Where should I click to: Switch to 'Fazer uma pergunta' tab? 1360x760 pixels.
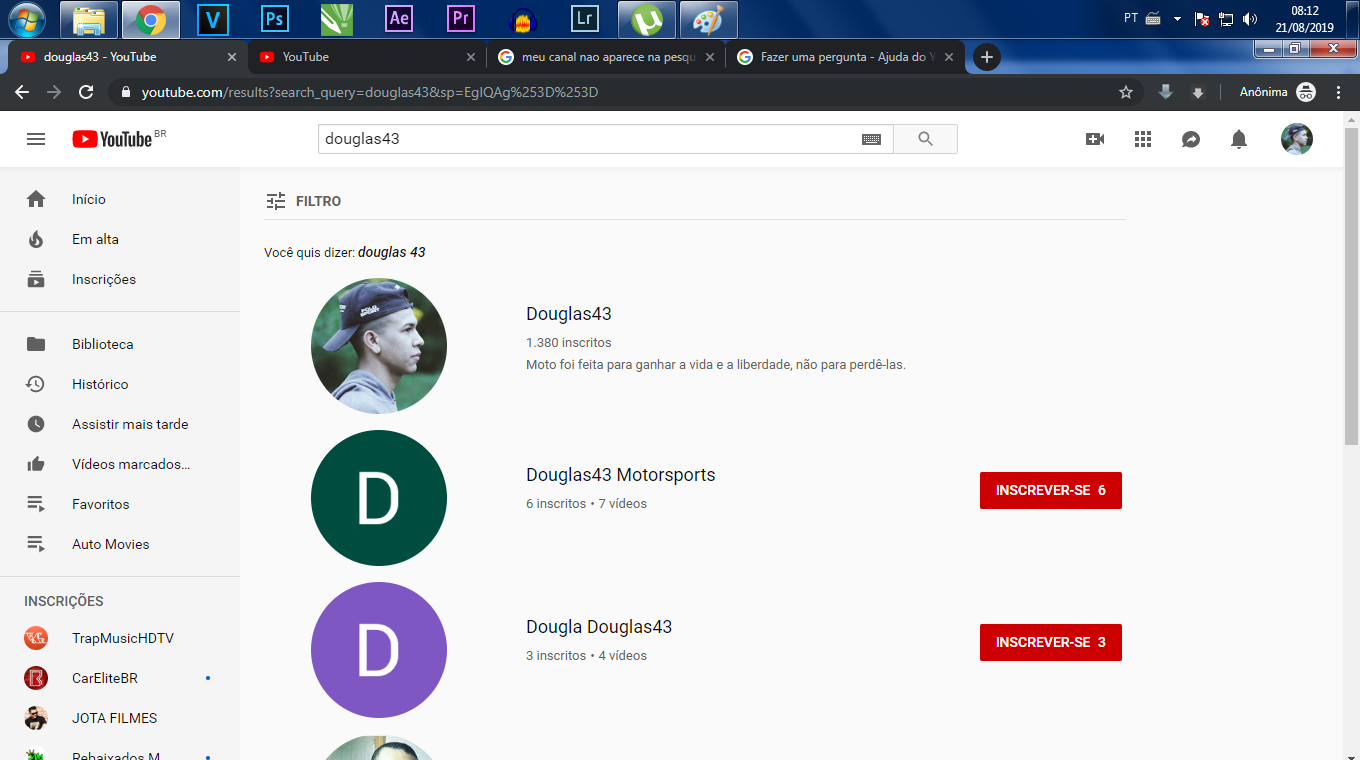click(x=846, y=57)
